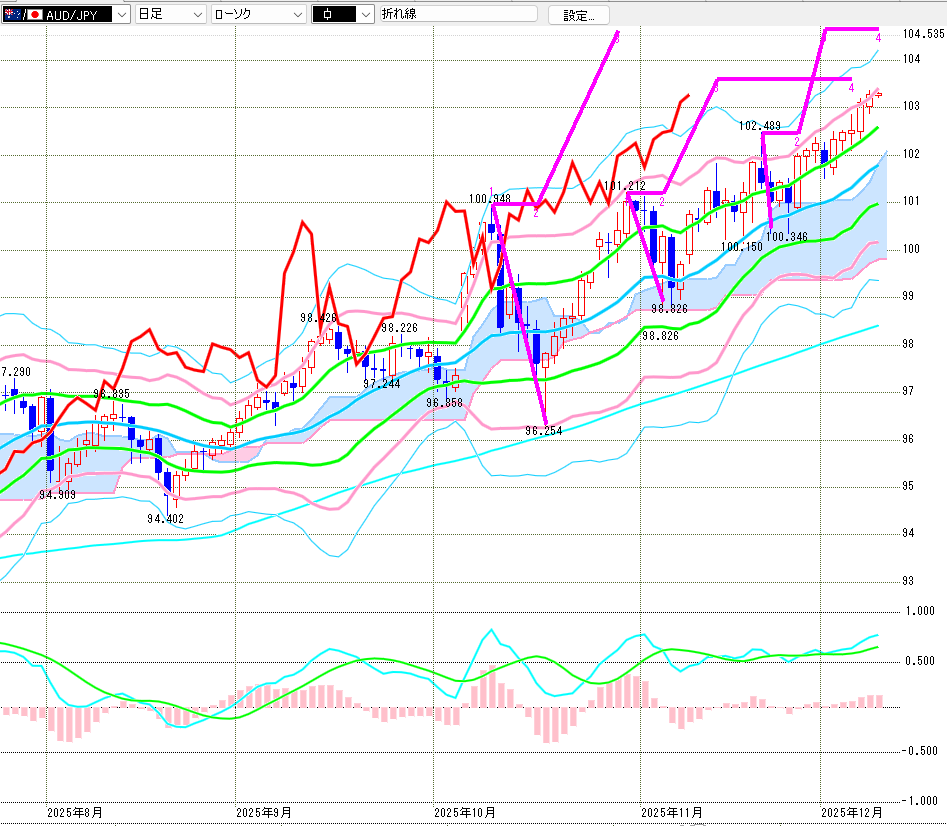Click the 折れ線 text field
This screenshot has width=947, height=826.
click(x=457, y=15)
